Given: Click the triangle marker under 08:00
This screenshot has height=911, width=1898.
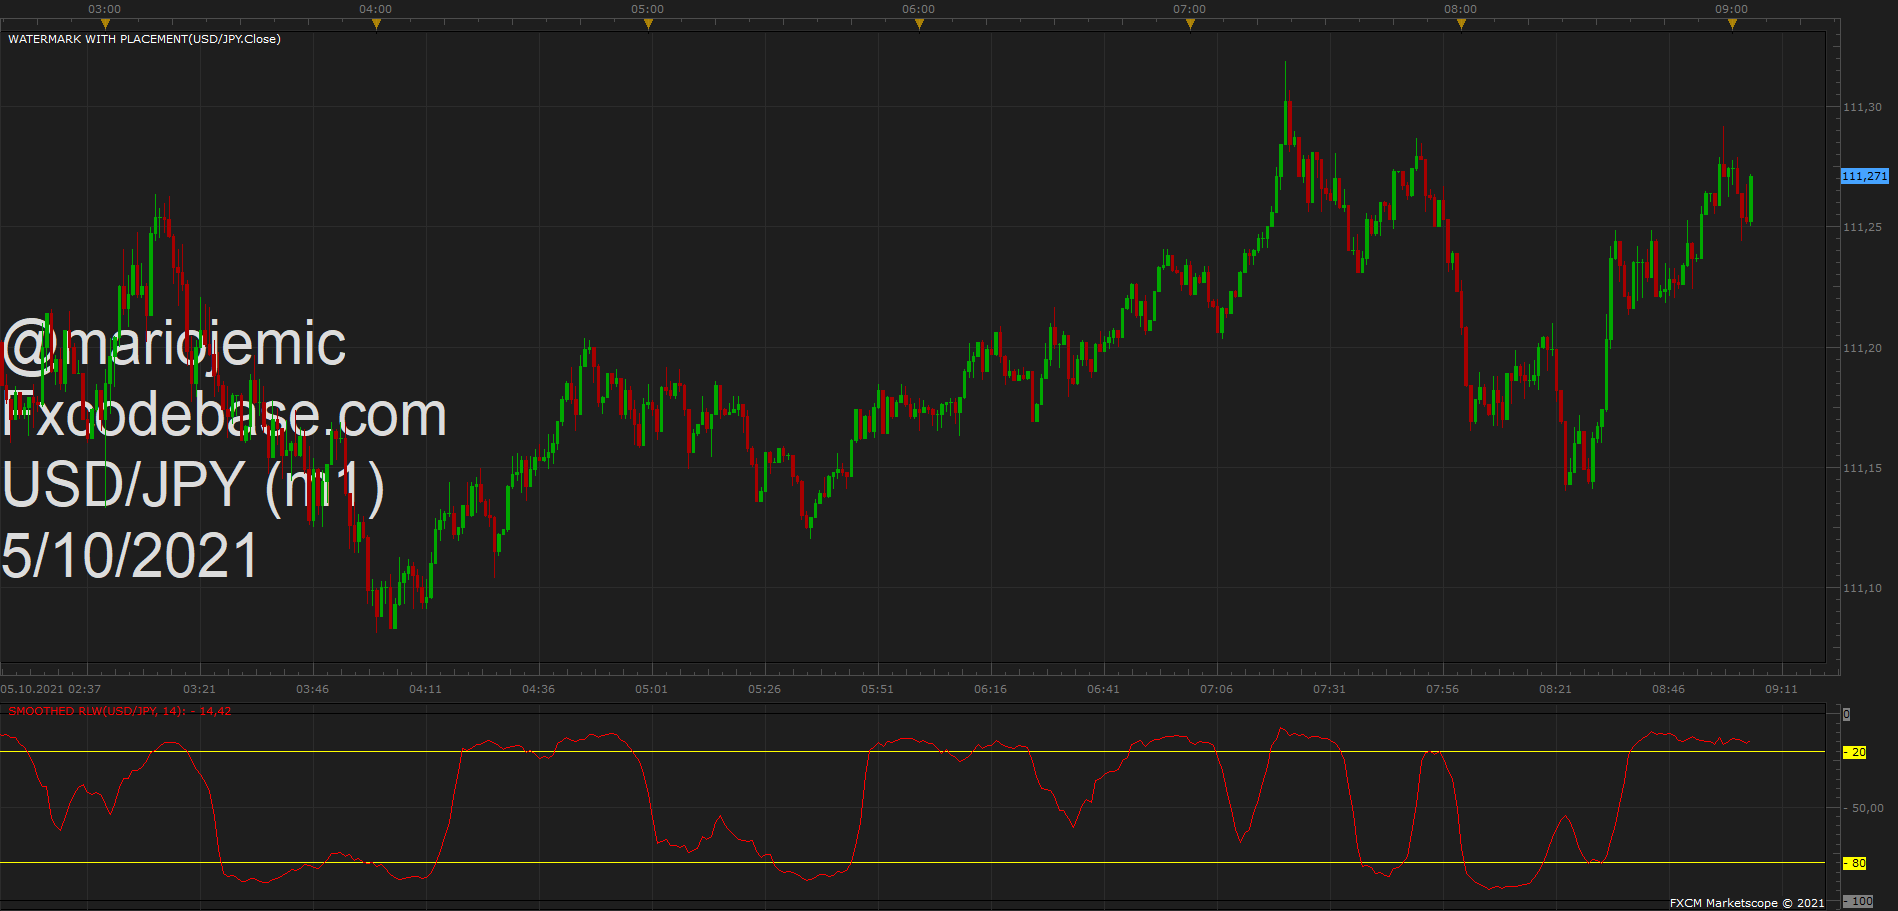Looking at the screenshot, I should (1461, 24).
